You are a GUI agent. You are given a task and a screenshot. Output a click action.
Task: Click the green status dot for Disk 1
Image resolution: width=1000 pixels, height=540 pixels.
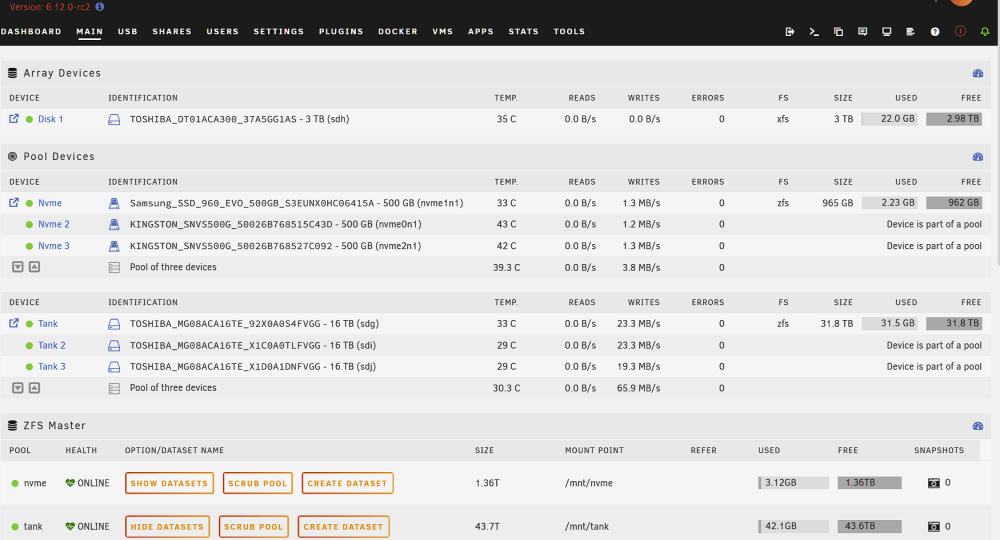[x=29, y=119]
